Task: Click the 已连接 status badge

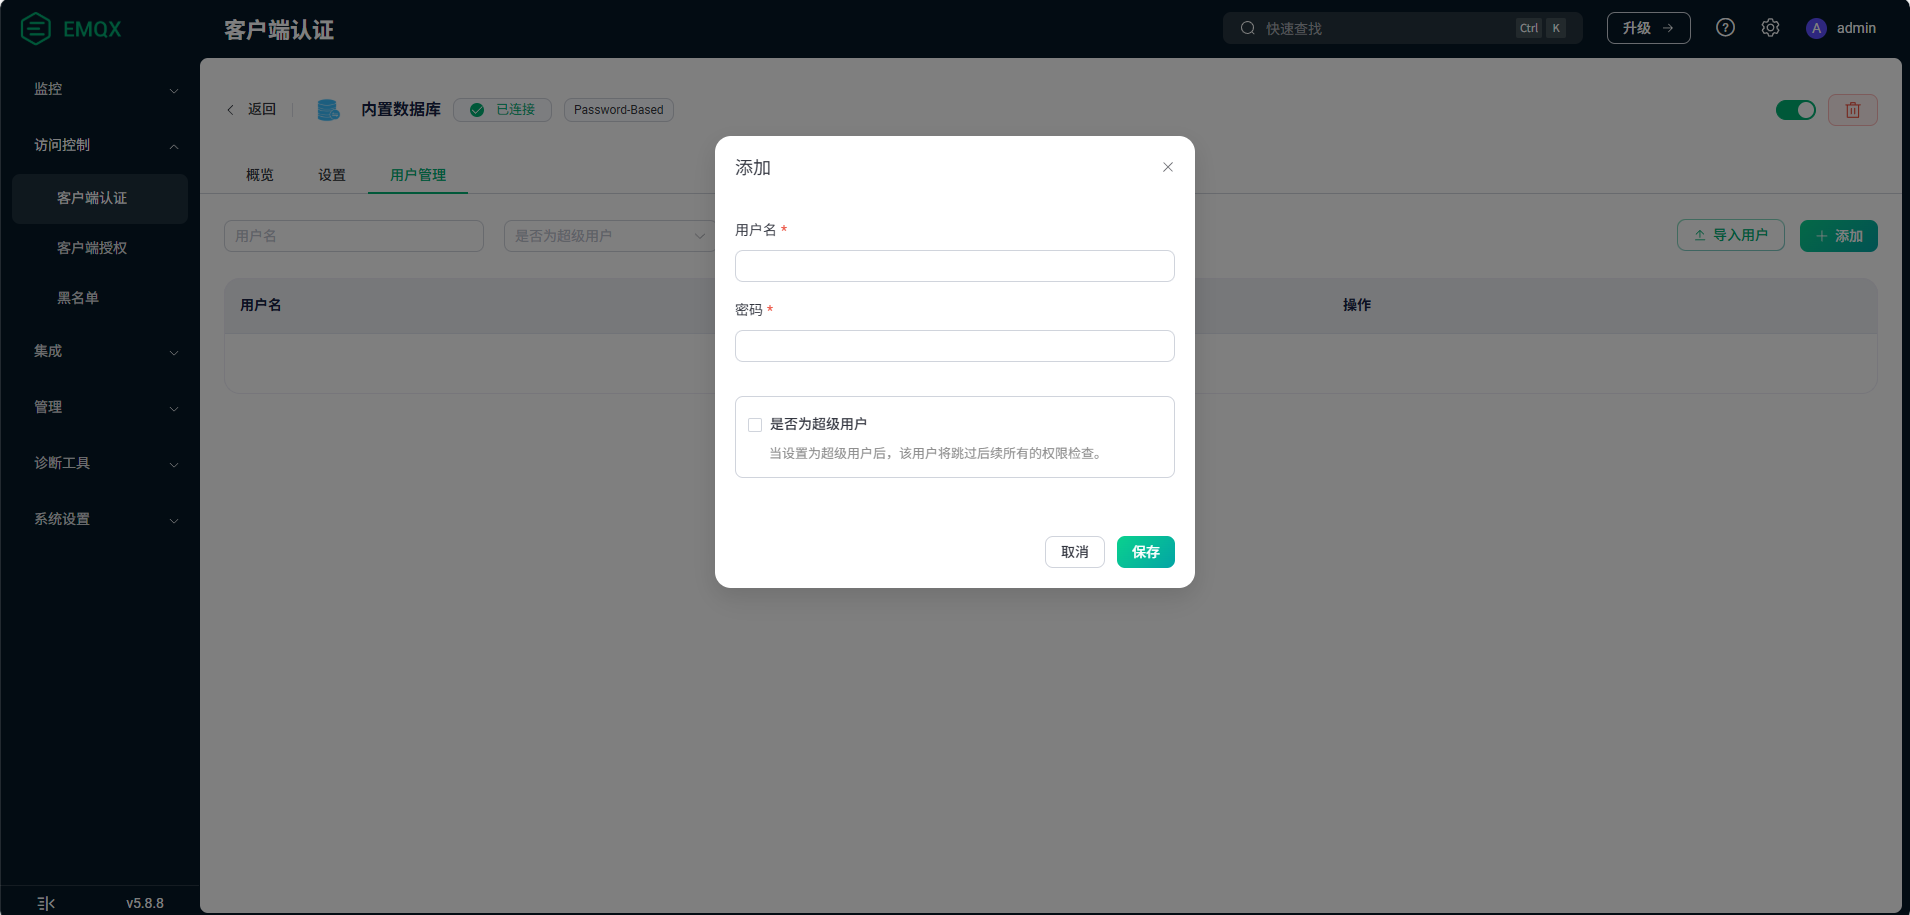Action: [x=503, y=110]
